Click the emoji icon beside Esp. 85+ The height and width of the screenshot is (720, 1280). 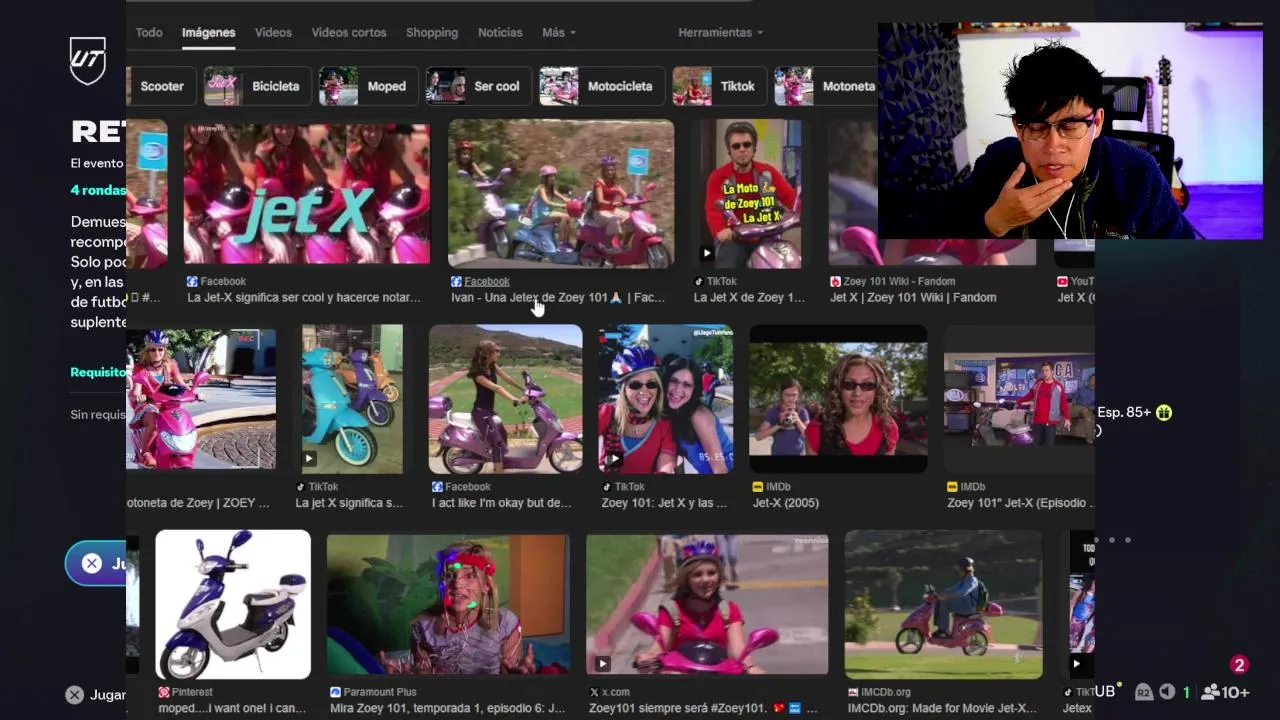pos(1164,412)
